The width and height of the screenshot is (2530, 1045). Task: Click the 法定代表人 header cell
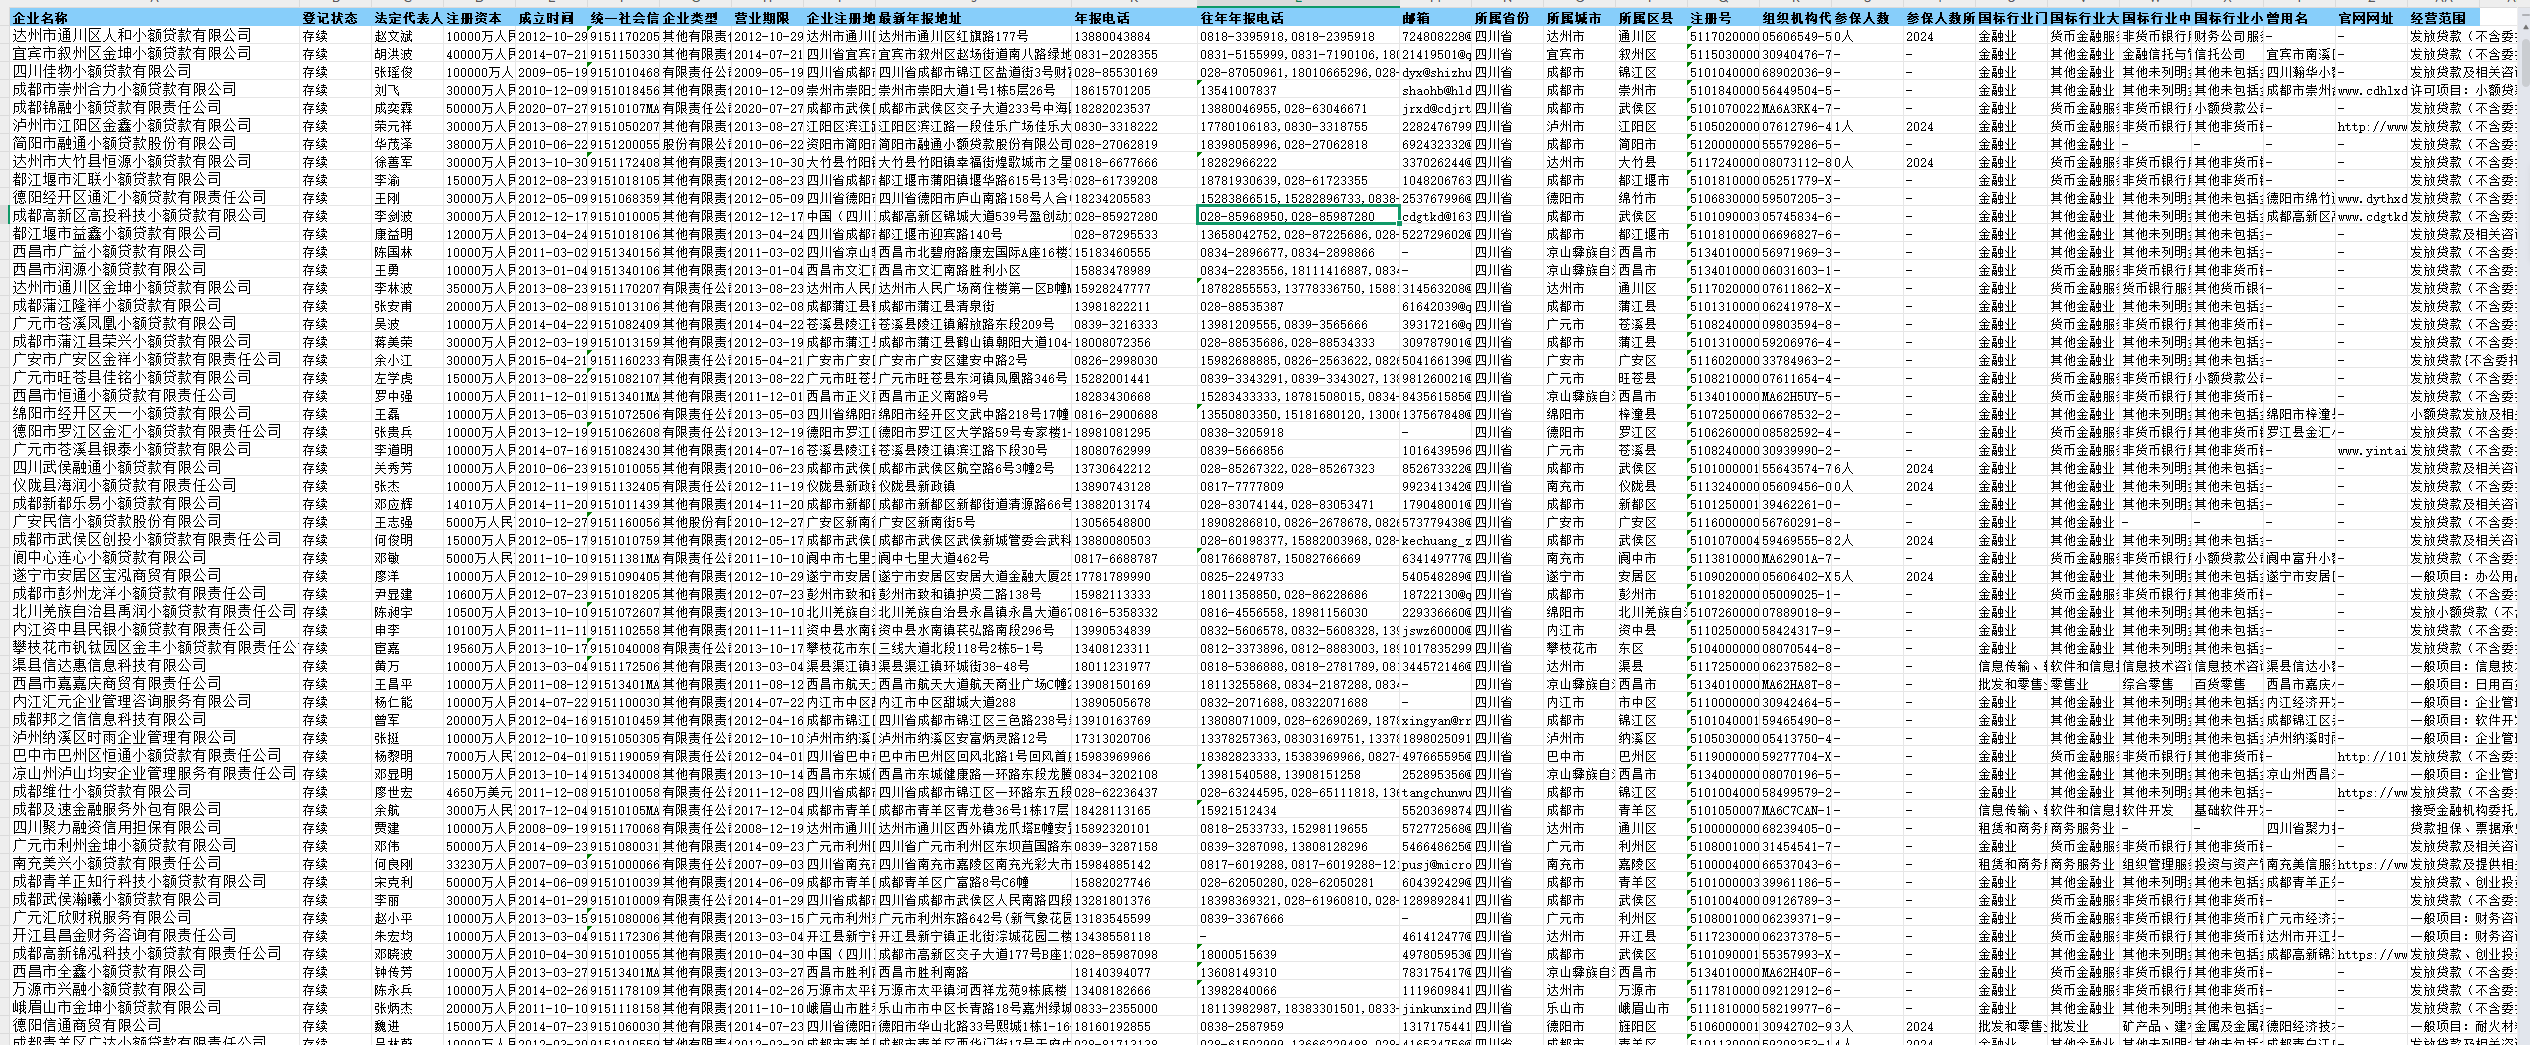407,18
